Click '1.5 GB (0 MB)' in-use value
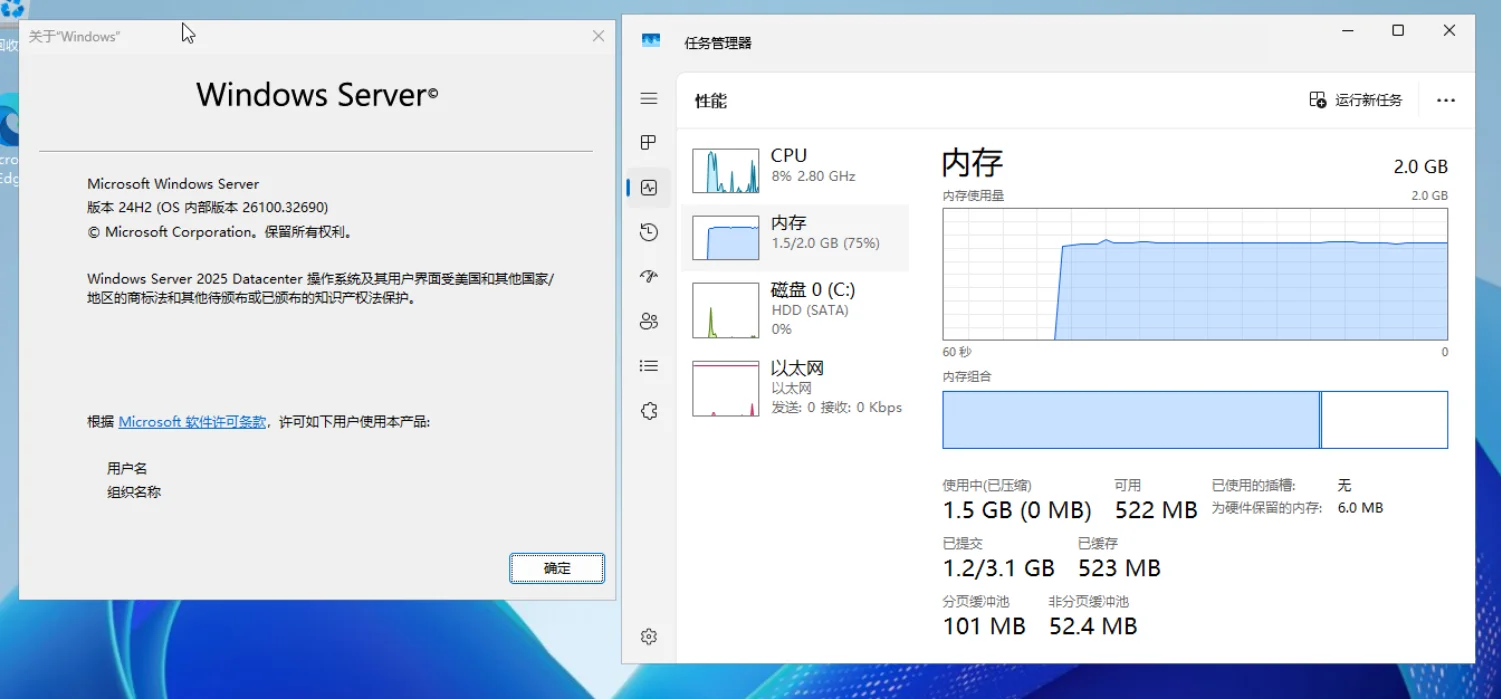 coord(1017,510)
